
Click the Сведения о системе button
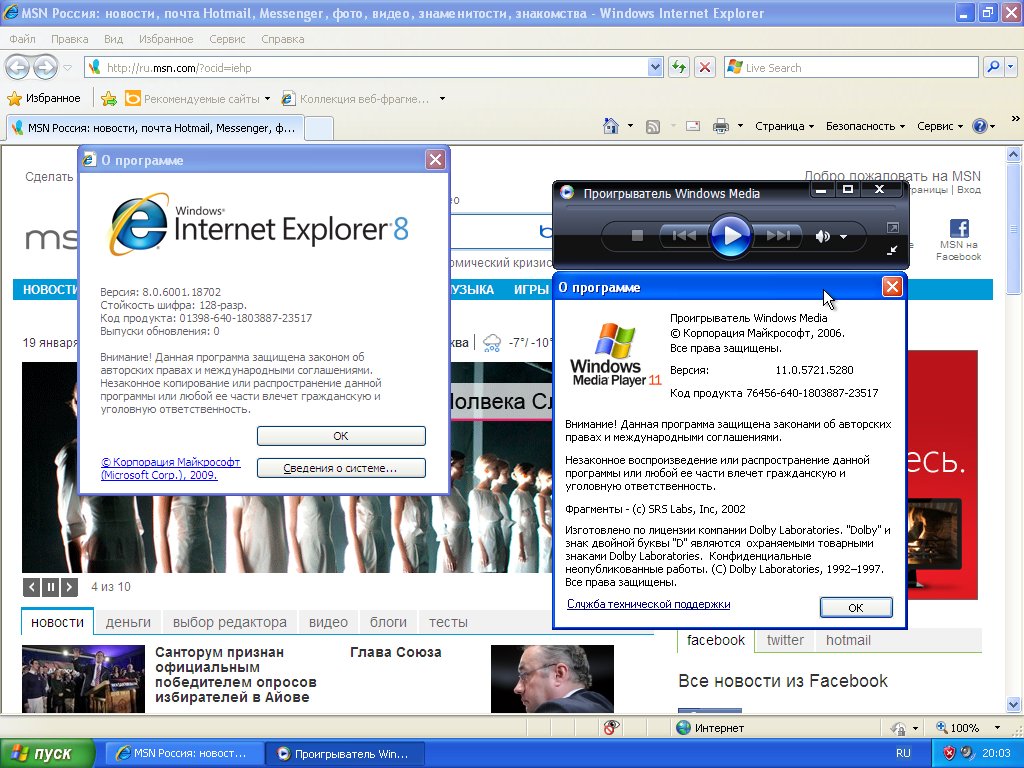(x=341, y=467)
